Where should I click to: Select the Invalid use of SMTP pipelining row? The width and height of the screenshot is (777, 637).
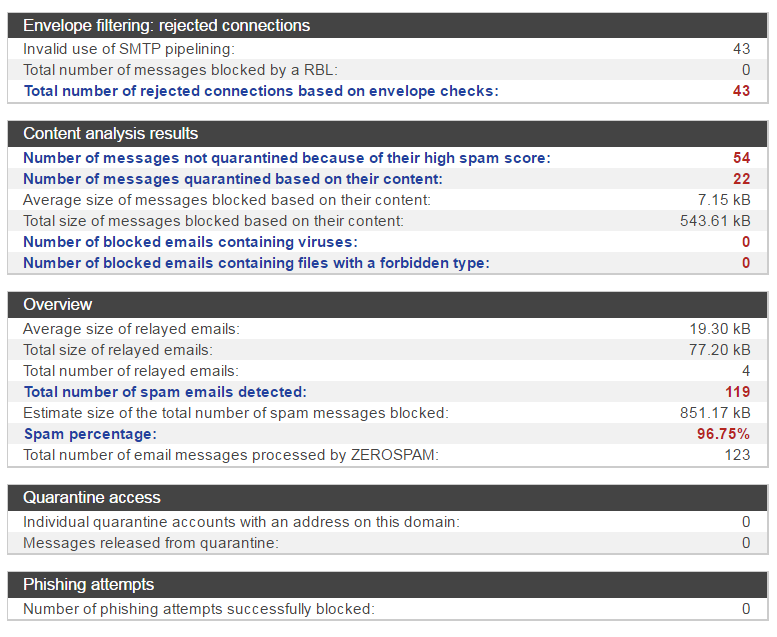pos(388,49)
